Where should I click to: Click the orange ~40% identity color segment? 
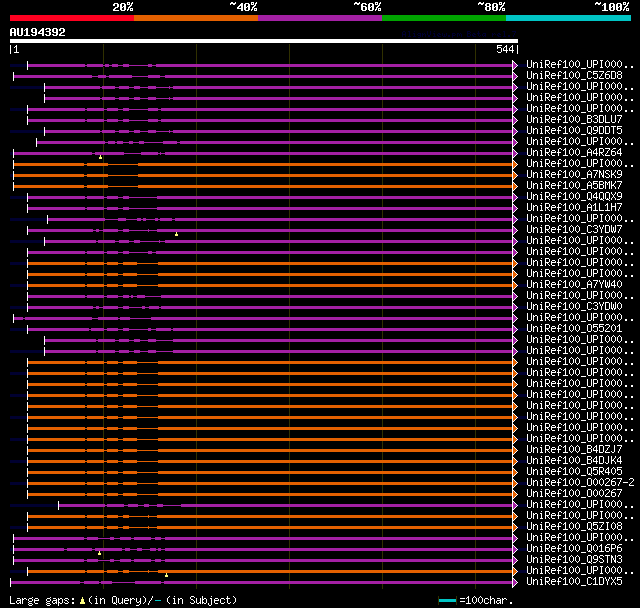pyautogui.click(x=196, y=18)
